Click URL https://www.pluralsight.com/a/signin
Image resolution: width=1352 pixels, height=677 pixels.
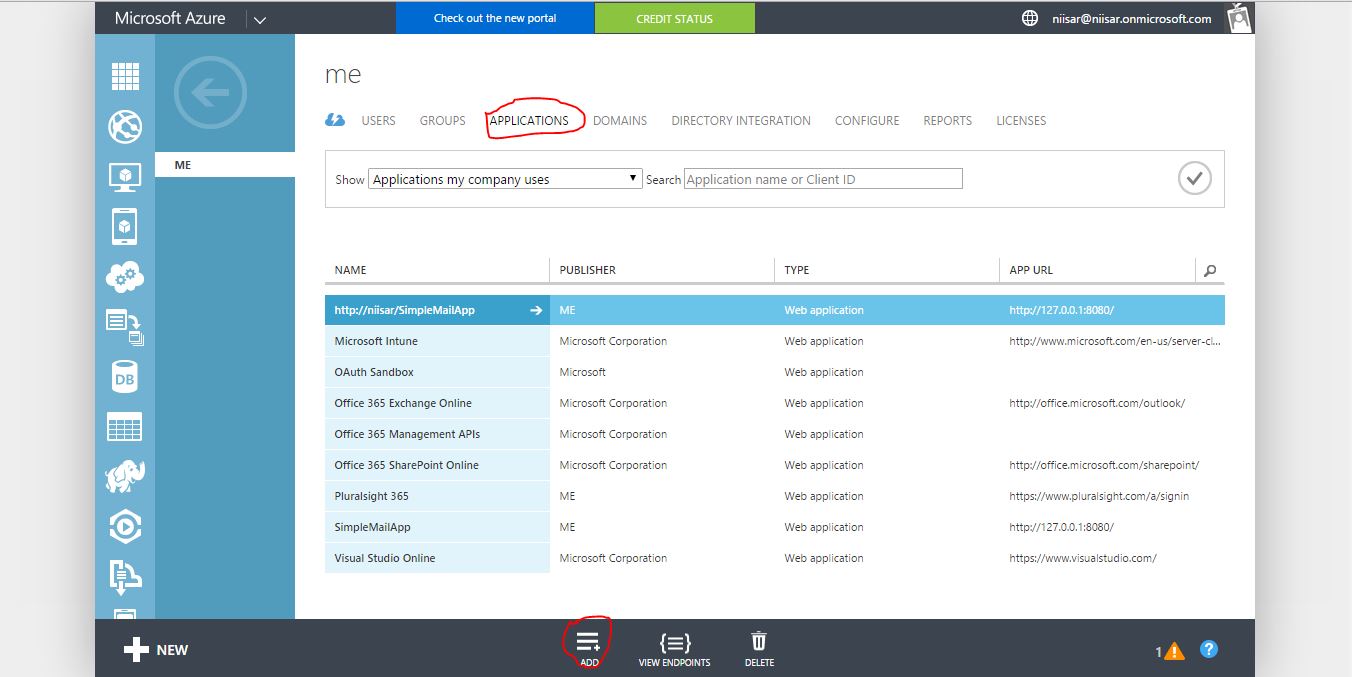pos(1099,496)
